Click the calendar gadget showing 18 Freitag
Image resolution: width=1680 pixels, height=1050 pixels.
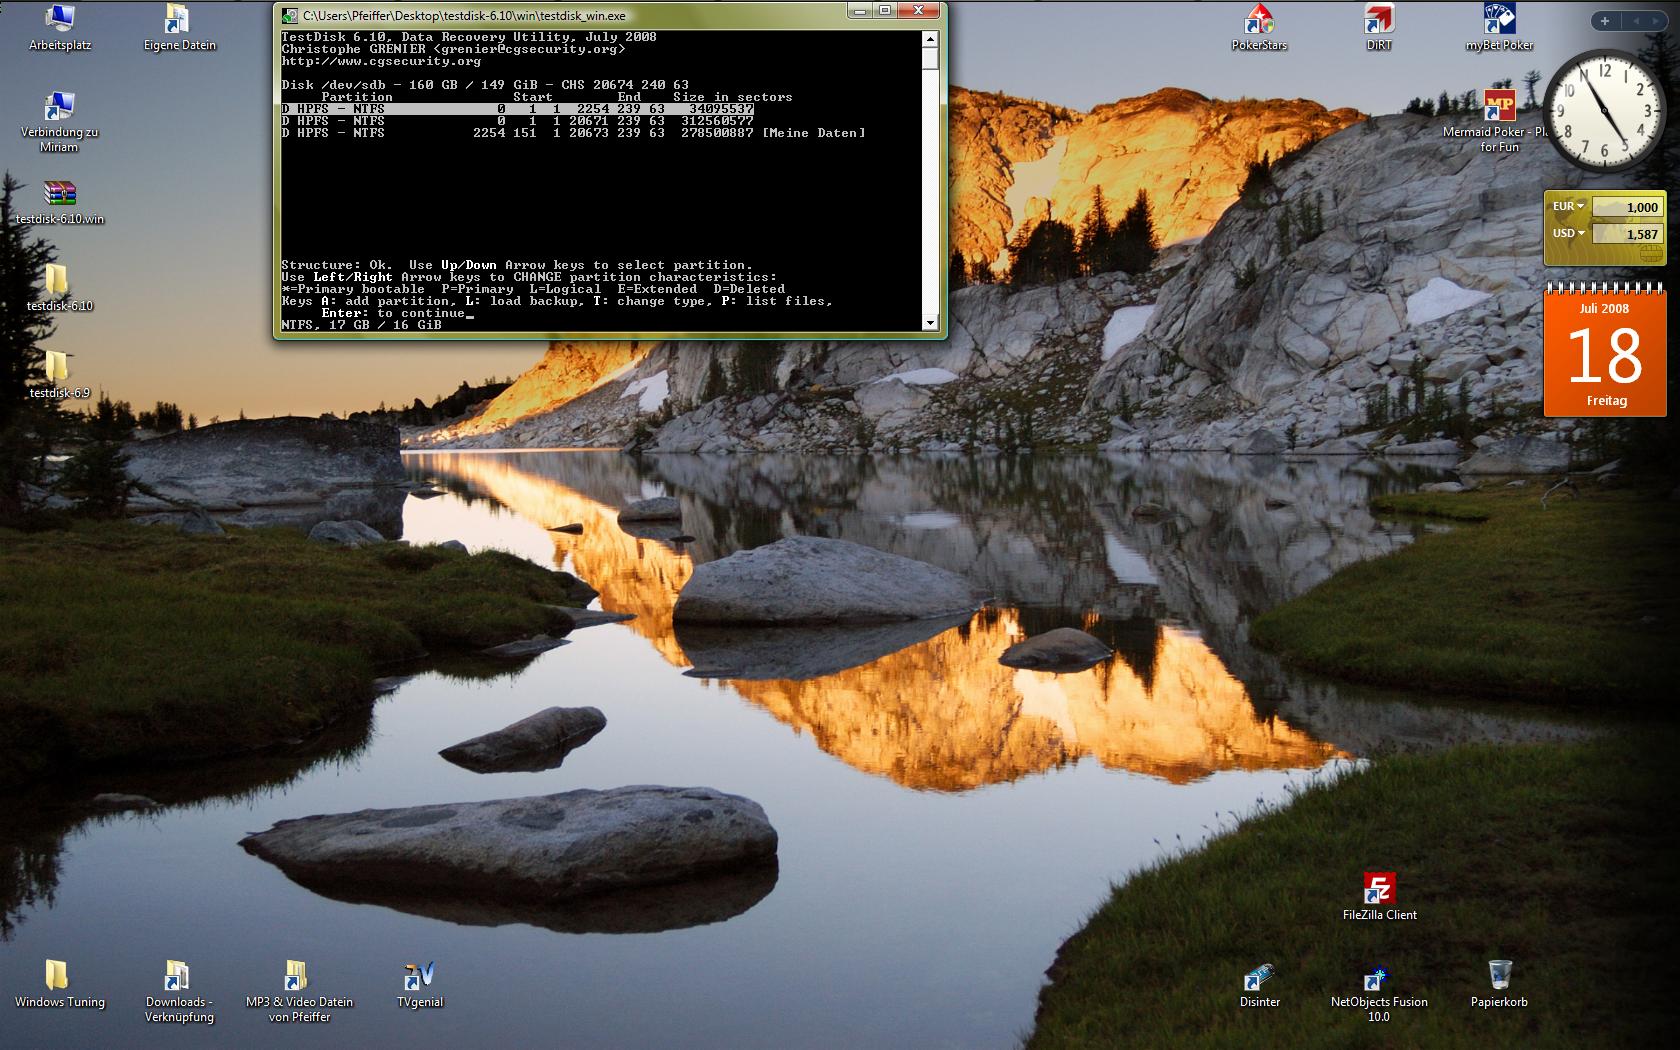[1605, 351]
